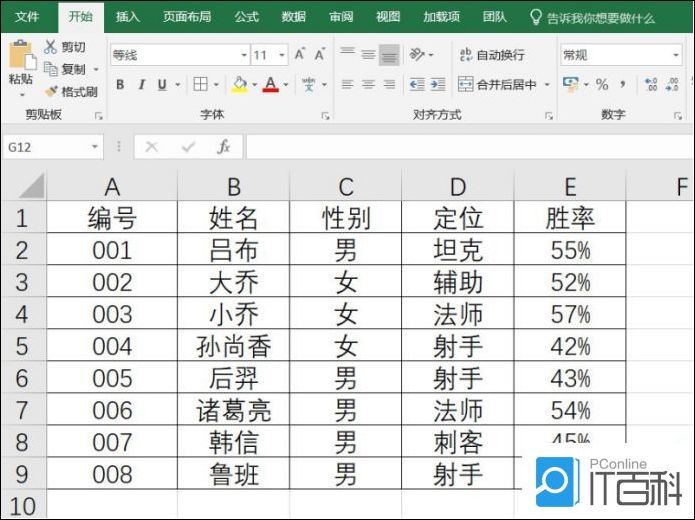Align text left
The width and height of the screenshot is (695, 520).
(348, 84)
